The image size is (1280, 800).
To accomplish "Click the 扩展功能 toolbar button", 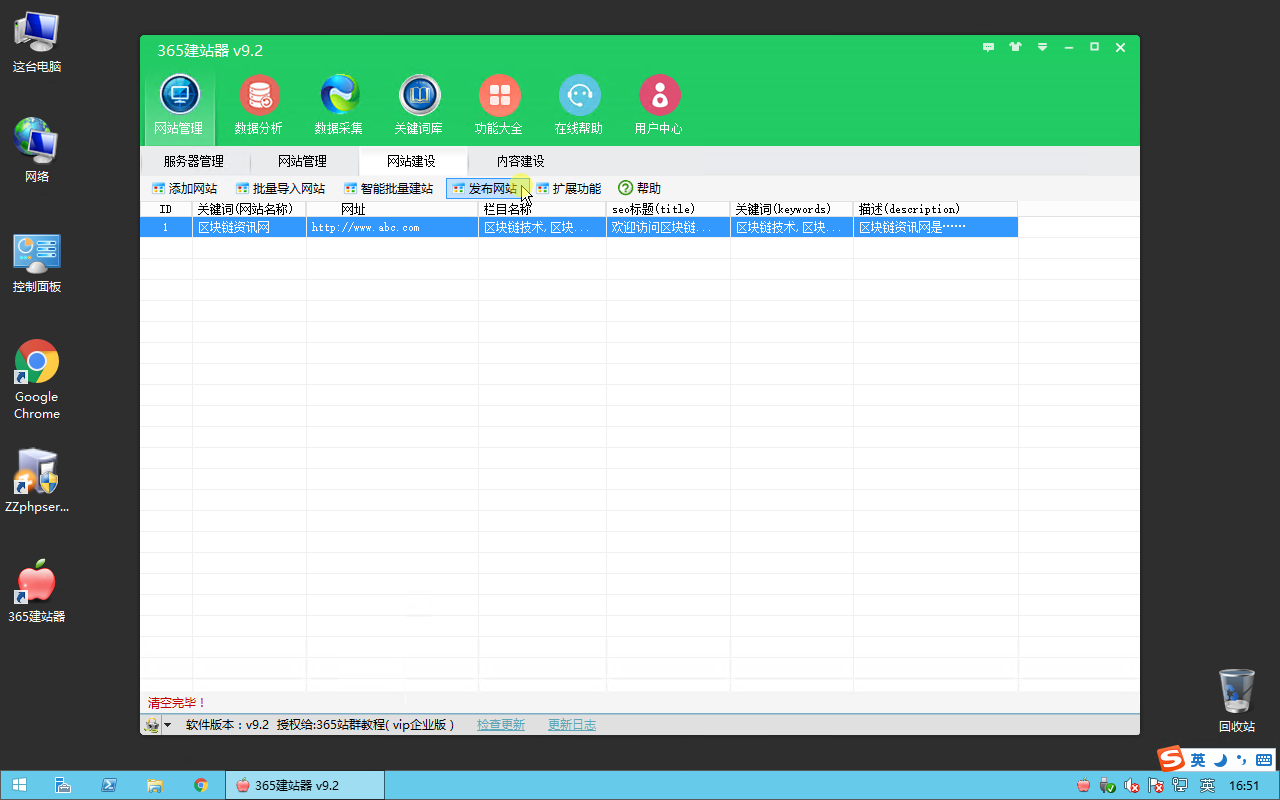I will point(569,188).
